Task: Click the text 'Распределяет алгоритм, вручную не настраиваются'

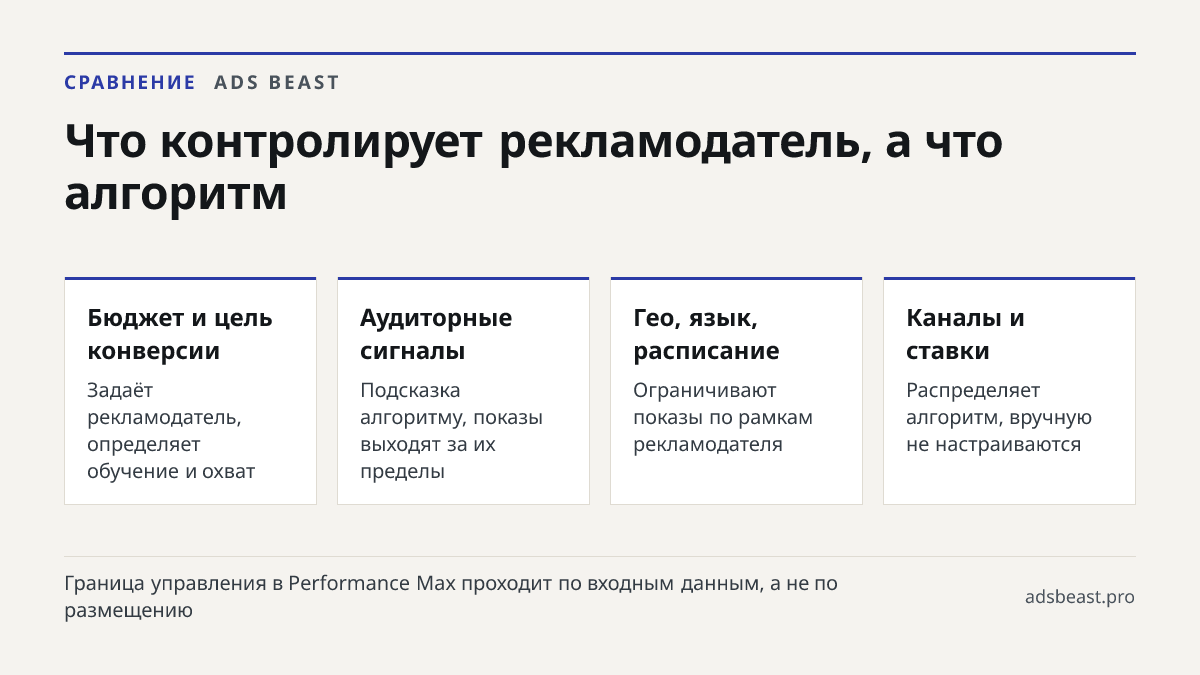Action: tap(999, 418)
